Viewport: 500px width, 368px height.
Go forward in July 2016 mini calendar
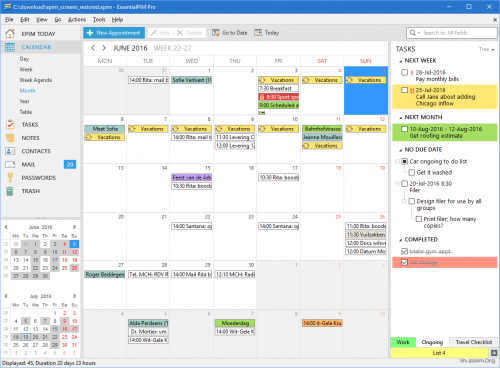coord(74,296)
